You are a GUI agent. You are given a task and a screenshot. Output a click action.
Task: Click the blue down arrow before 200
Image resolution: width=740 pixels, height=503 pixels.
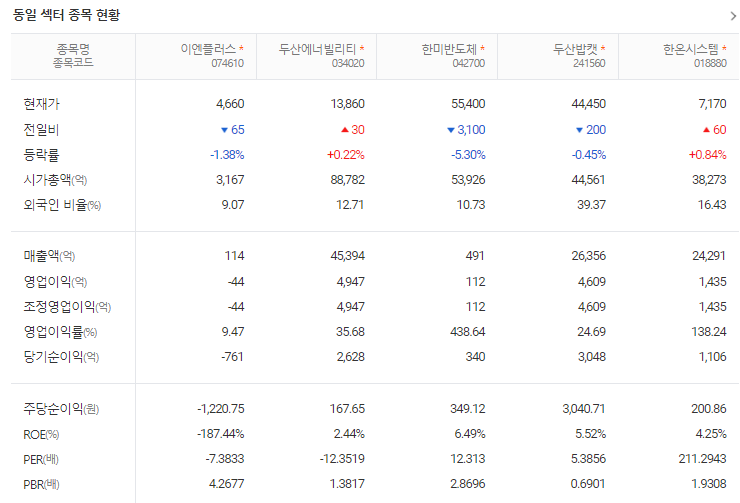point(579,130)
